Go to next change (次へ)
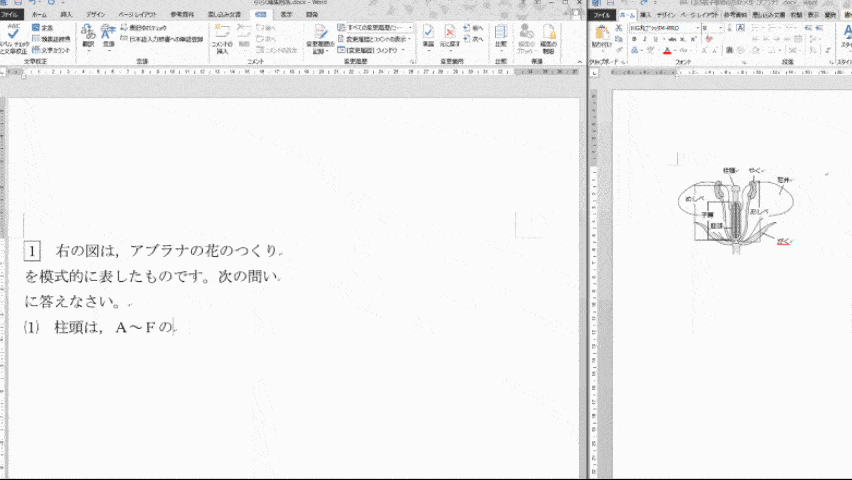Screen dimensions: 852x480 474,39
